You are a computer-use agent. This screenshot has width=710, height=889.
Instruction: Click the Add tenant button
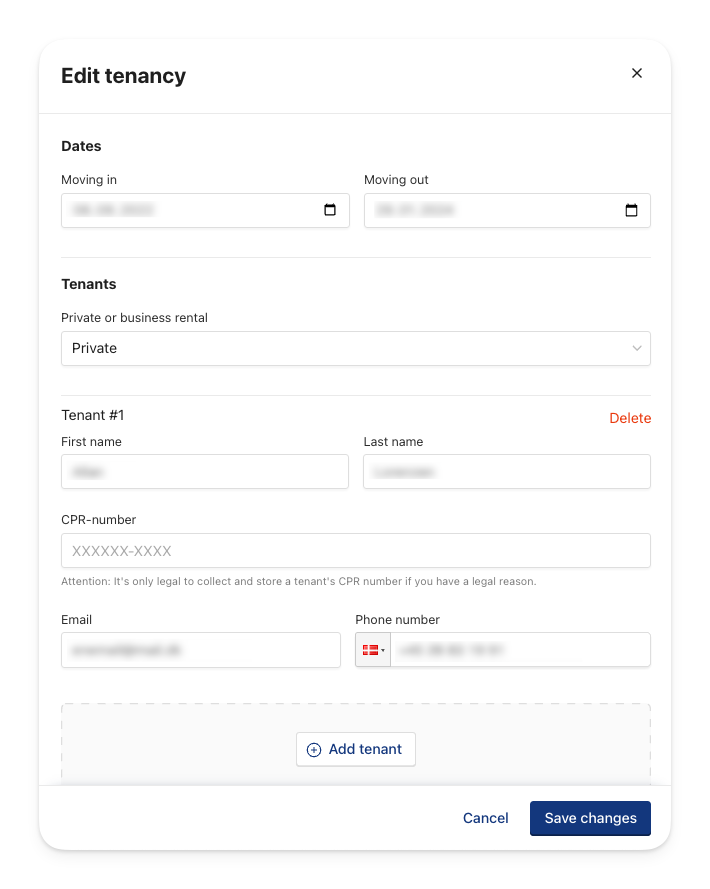(x=356, y=749)
